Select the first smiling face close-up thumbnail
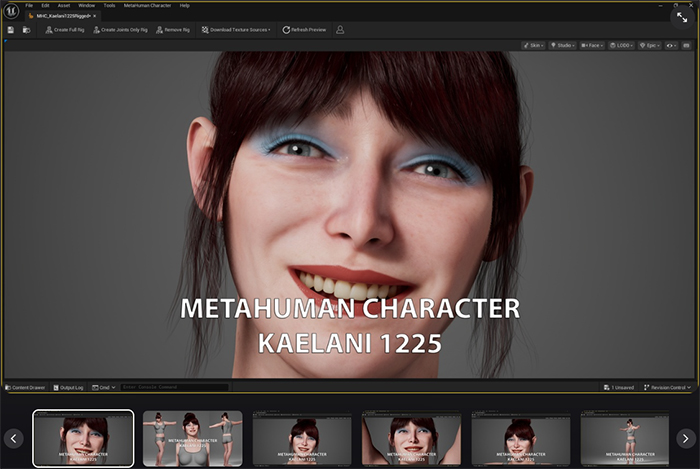 tap(83, 438)
